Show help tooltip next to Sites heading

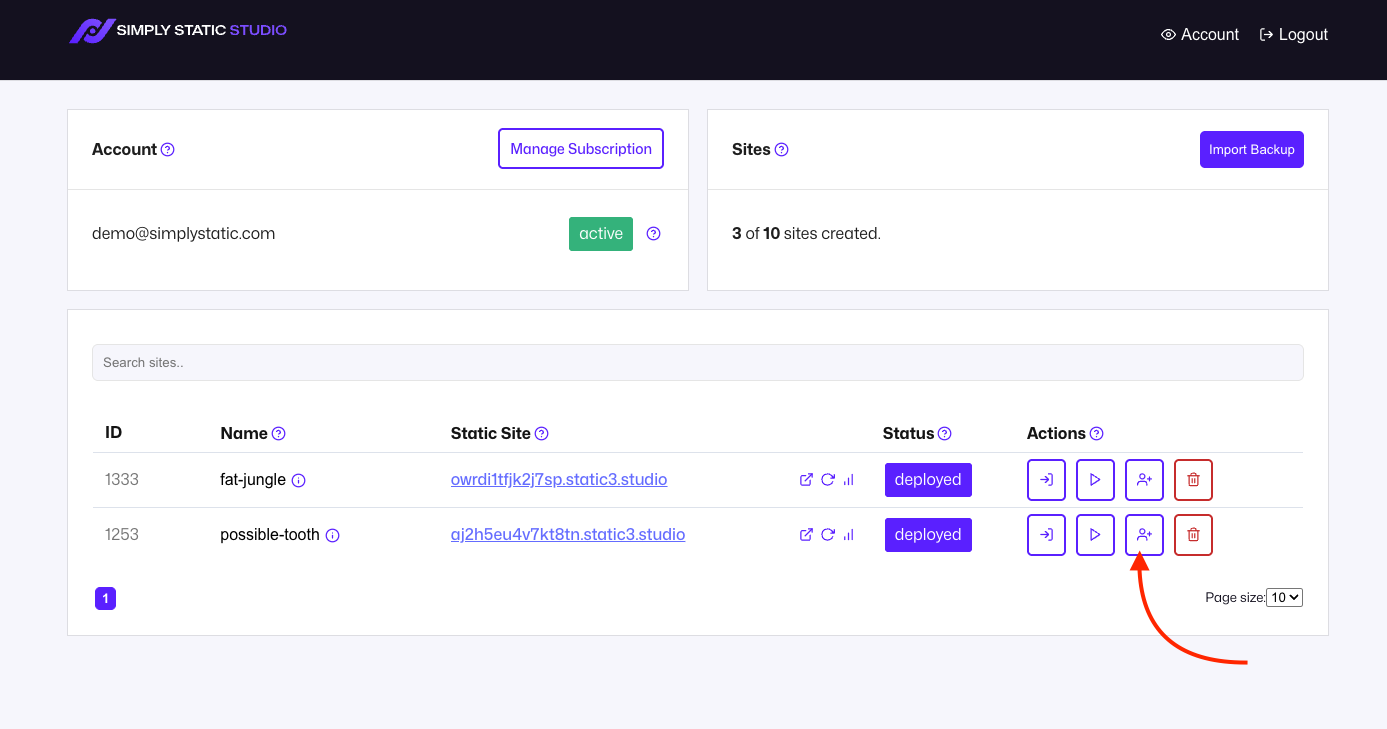pyautogui.click(x=782, y=149)
